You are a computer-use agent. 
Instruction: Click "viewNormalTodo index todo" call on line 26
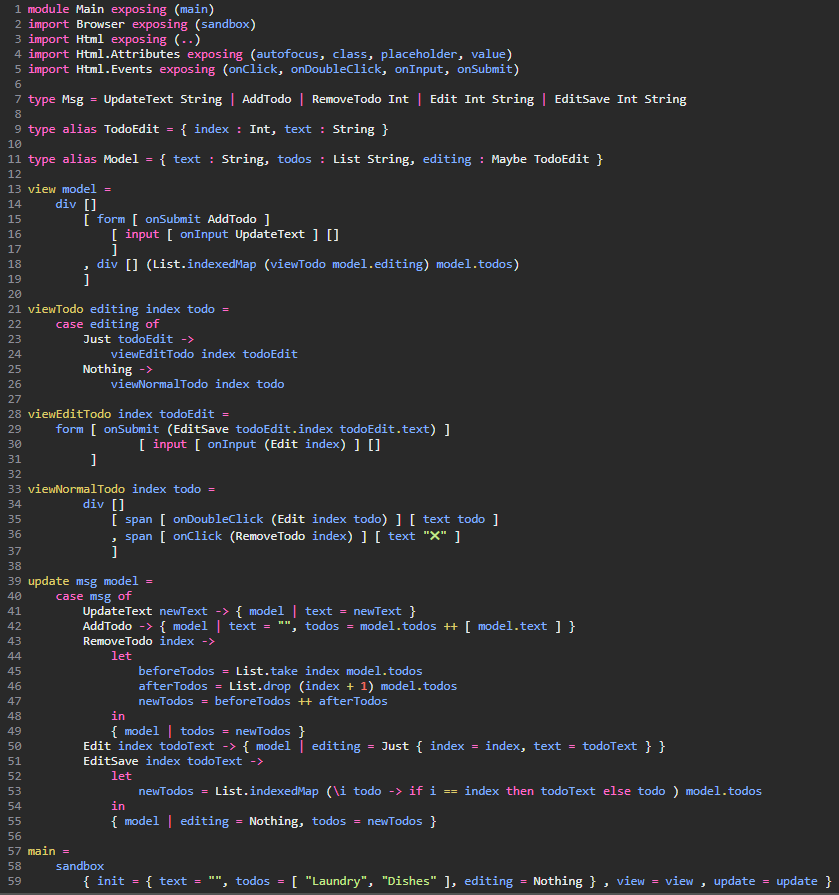(197, 384)
